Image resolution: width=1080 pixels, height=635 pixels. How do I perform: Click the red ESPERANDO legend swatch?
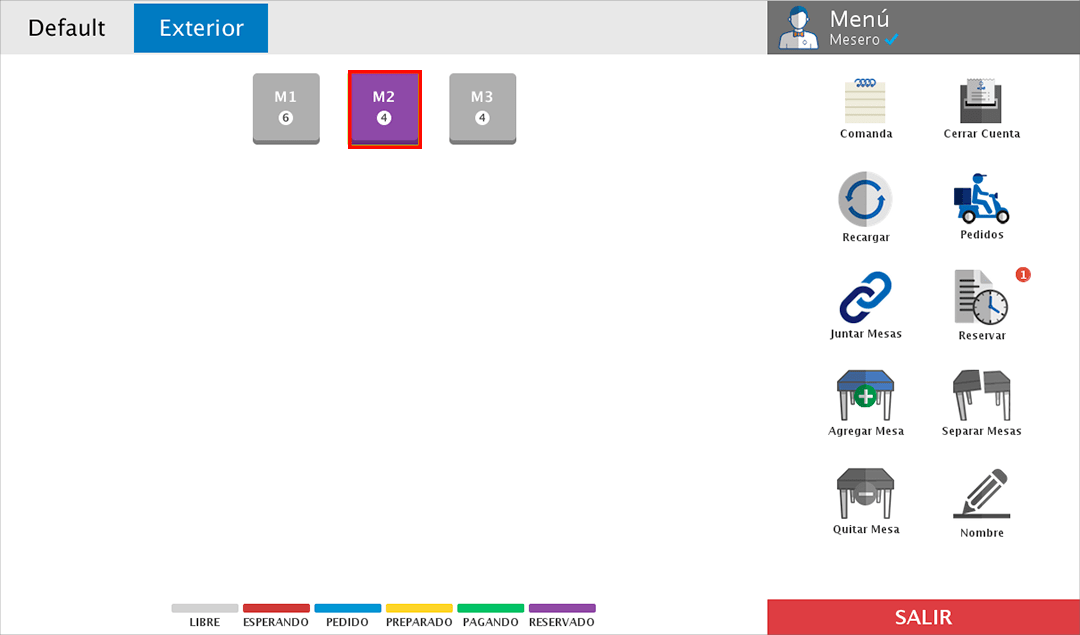(276, 608)
